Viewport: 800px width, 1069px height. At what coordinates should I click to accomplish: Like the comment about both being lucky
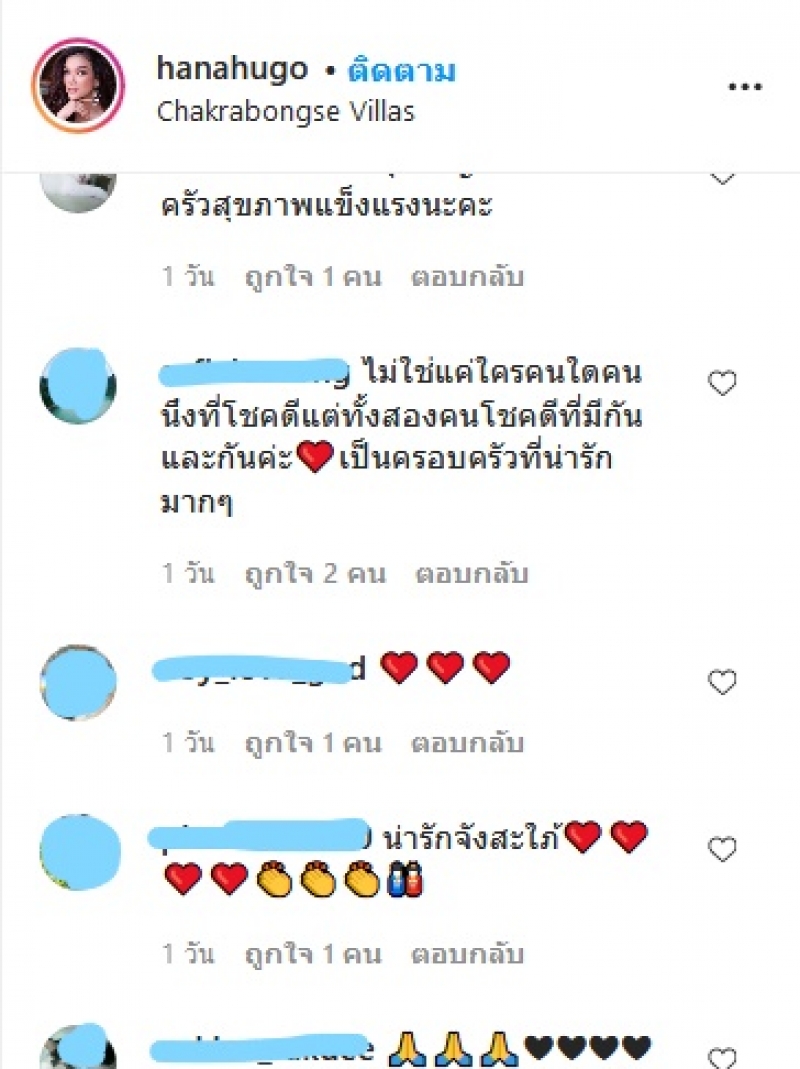coord(722,383)
